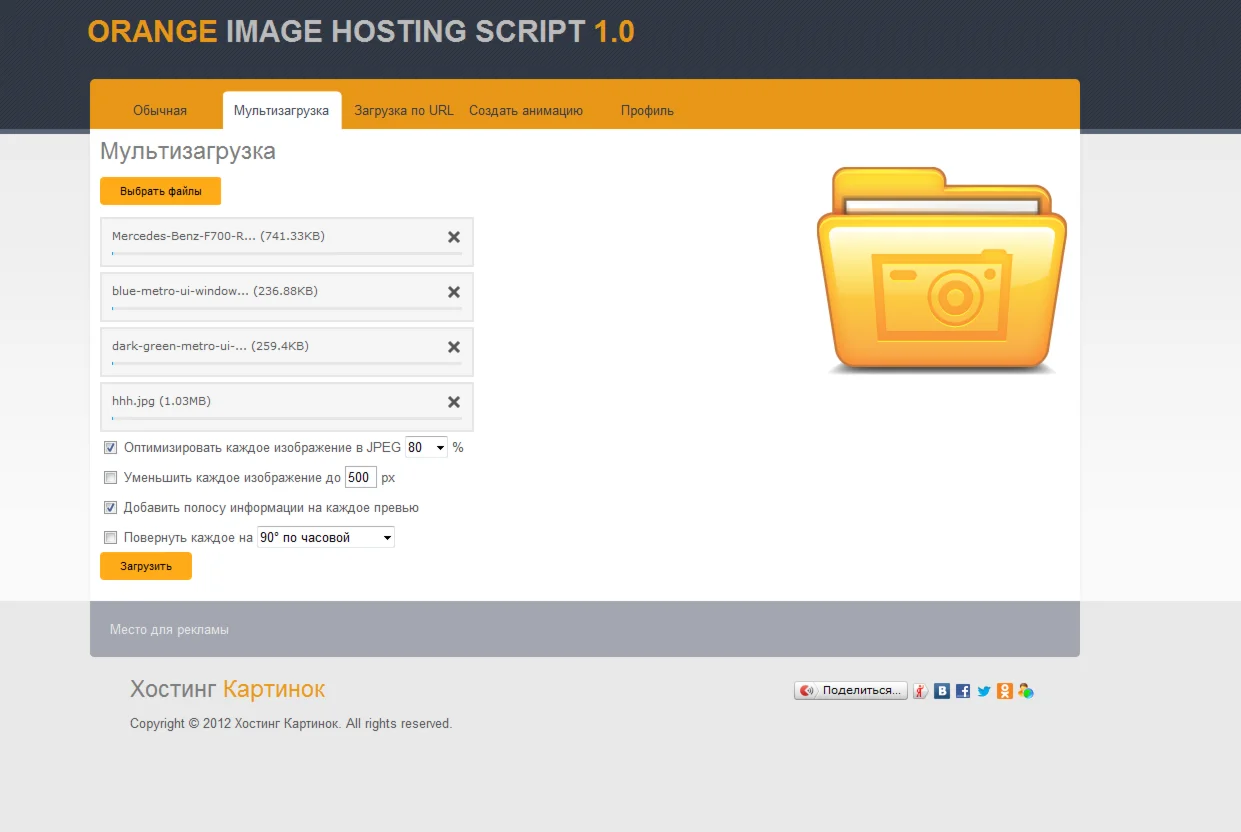Click the dark-green-metro-ui progress bar

point(287,364)
